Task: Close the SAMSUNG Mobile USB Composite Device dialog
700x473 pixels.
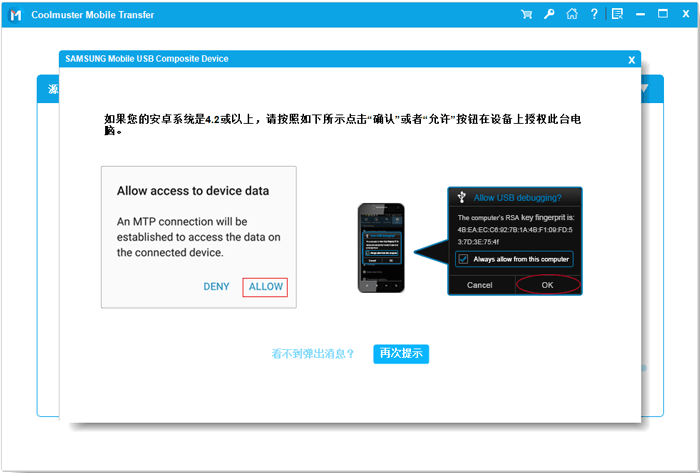Action: (x=631, y=60)
